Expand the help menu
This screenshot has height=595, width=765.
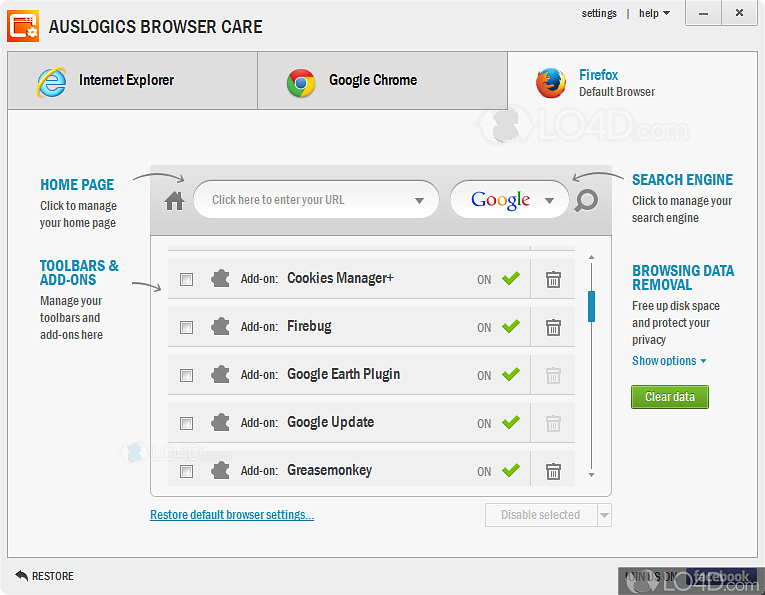[x=654, y=13]
